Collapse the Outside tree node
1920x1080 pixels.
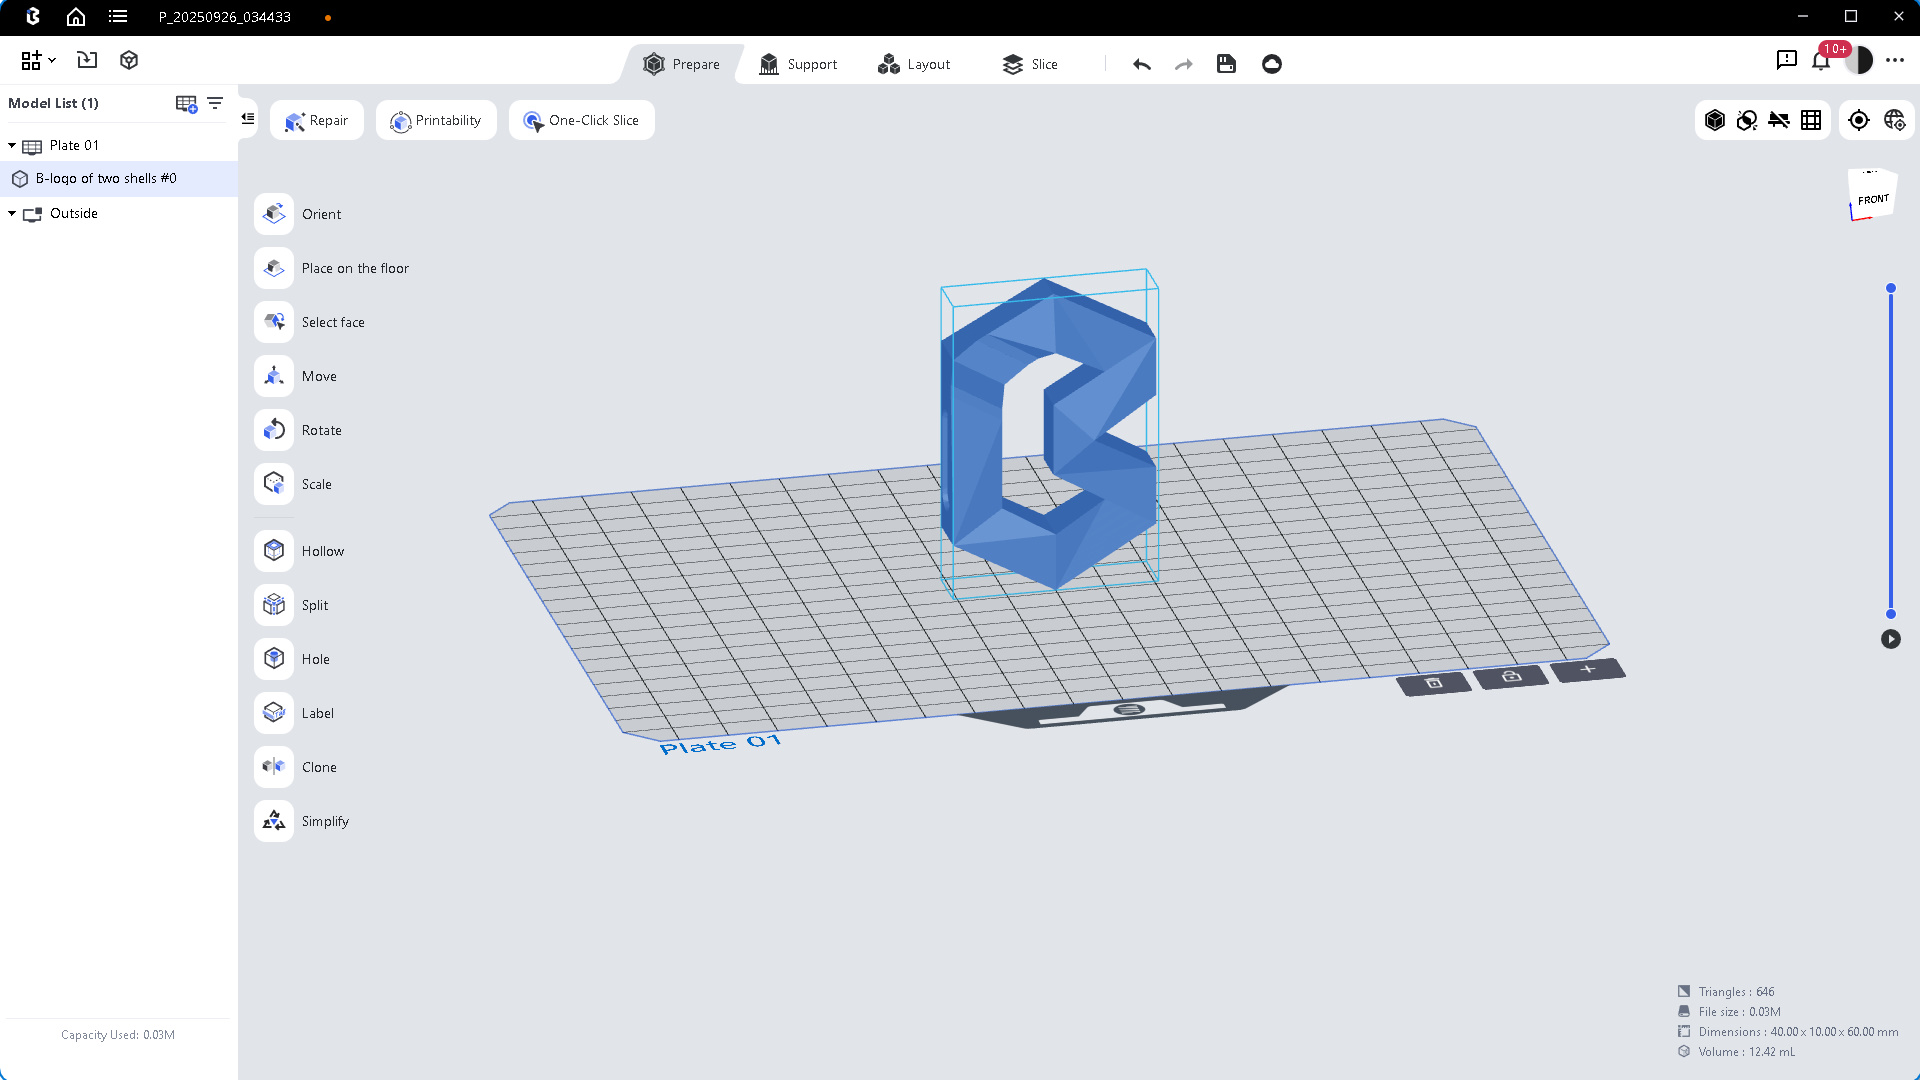pos(12,214)
